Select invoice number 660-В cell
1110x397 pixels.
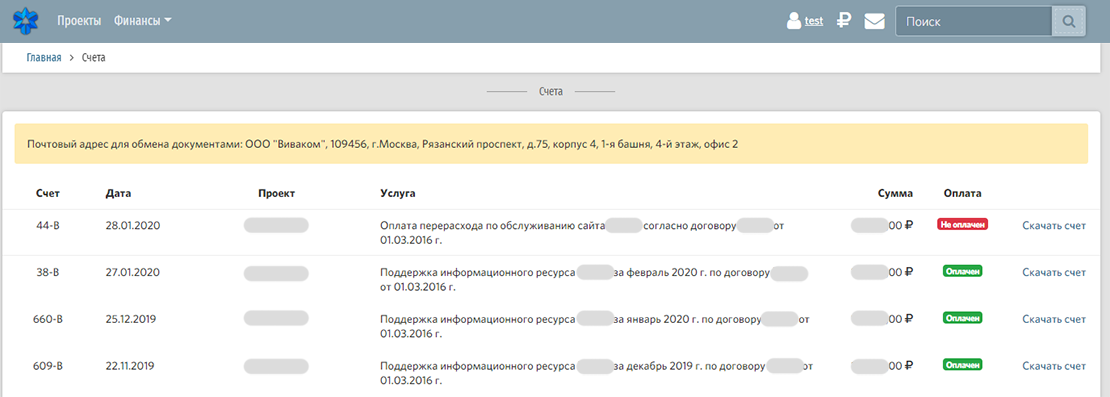(x=48, y=319)
